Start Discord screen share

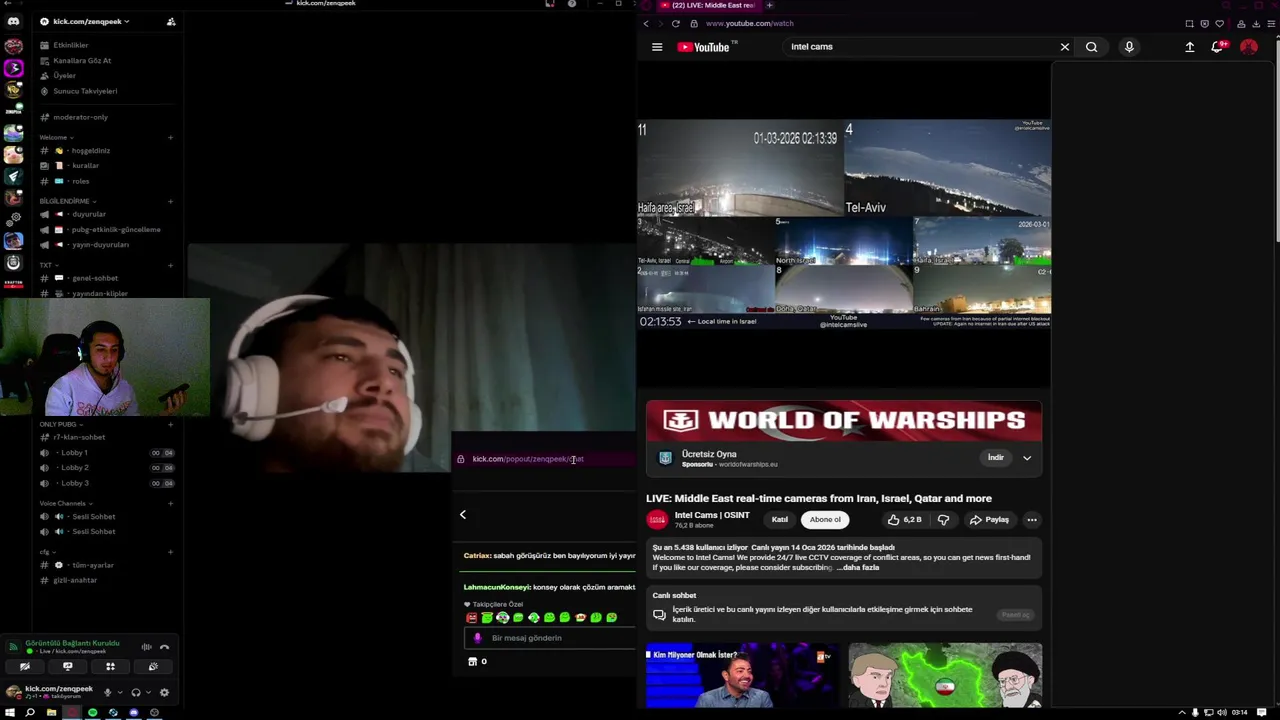tap(68, 666)
